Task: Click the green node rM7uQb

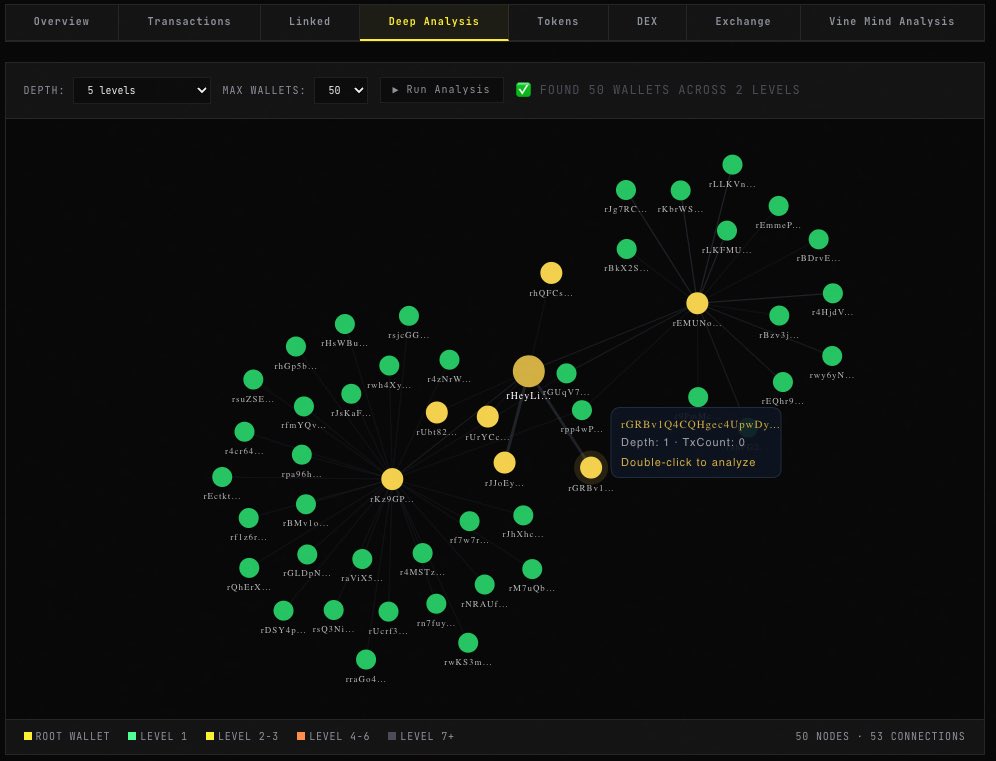Action: tap(532, 569)
